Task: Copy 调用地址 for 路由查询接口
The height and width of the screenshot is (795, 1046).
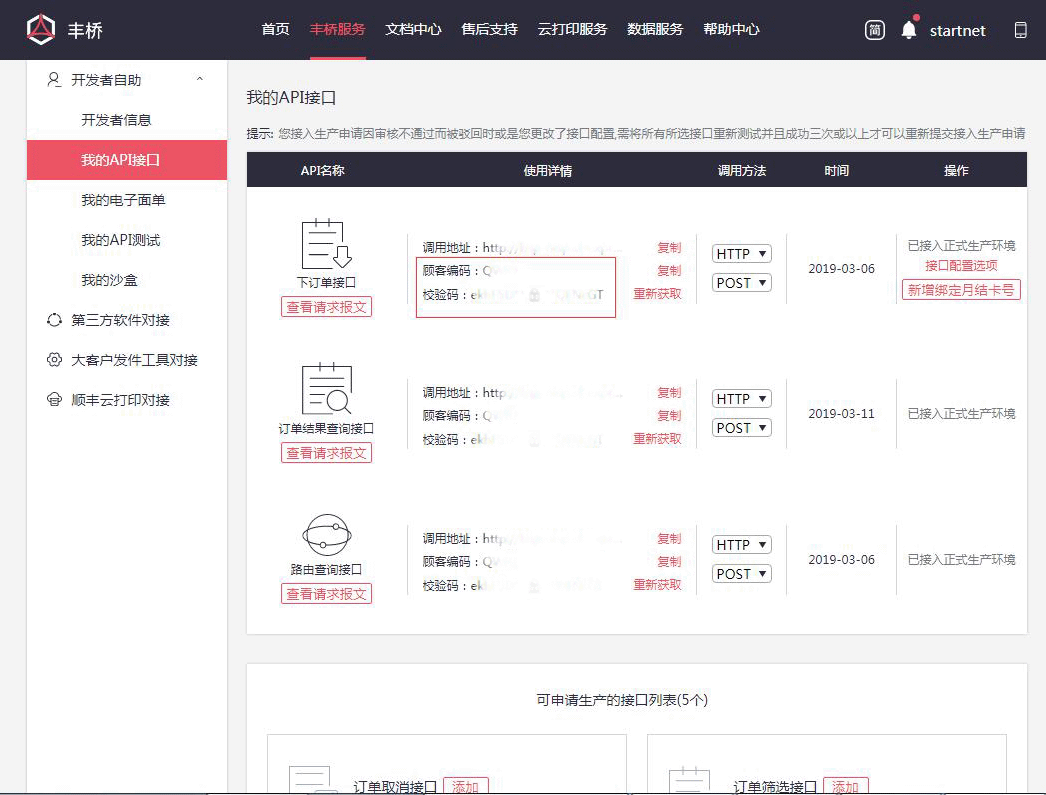Action: pos(669,539)
